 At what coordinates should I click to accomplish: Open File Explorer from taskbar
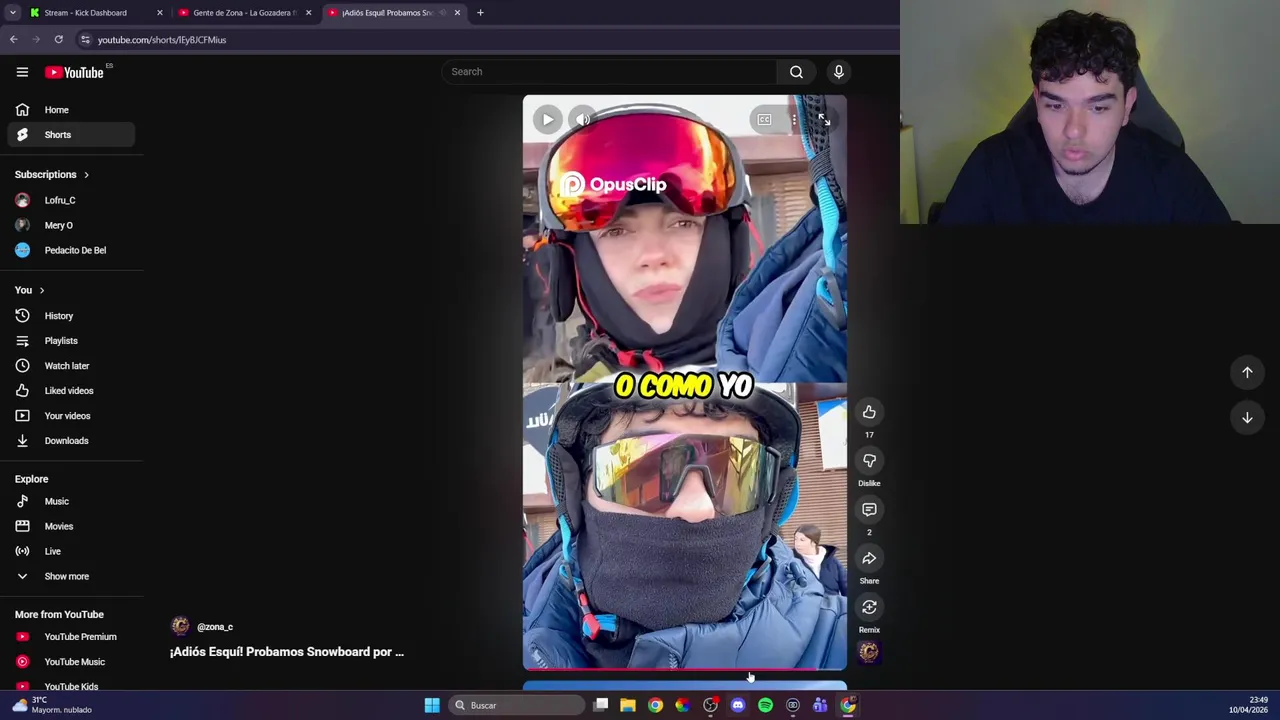pyautogui.click(x=628, y=705)
